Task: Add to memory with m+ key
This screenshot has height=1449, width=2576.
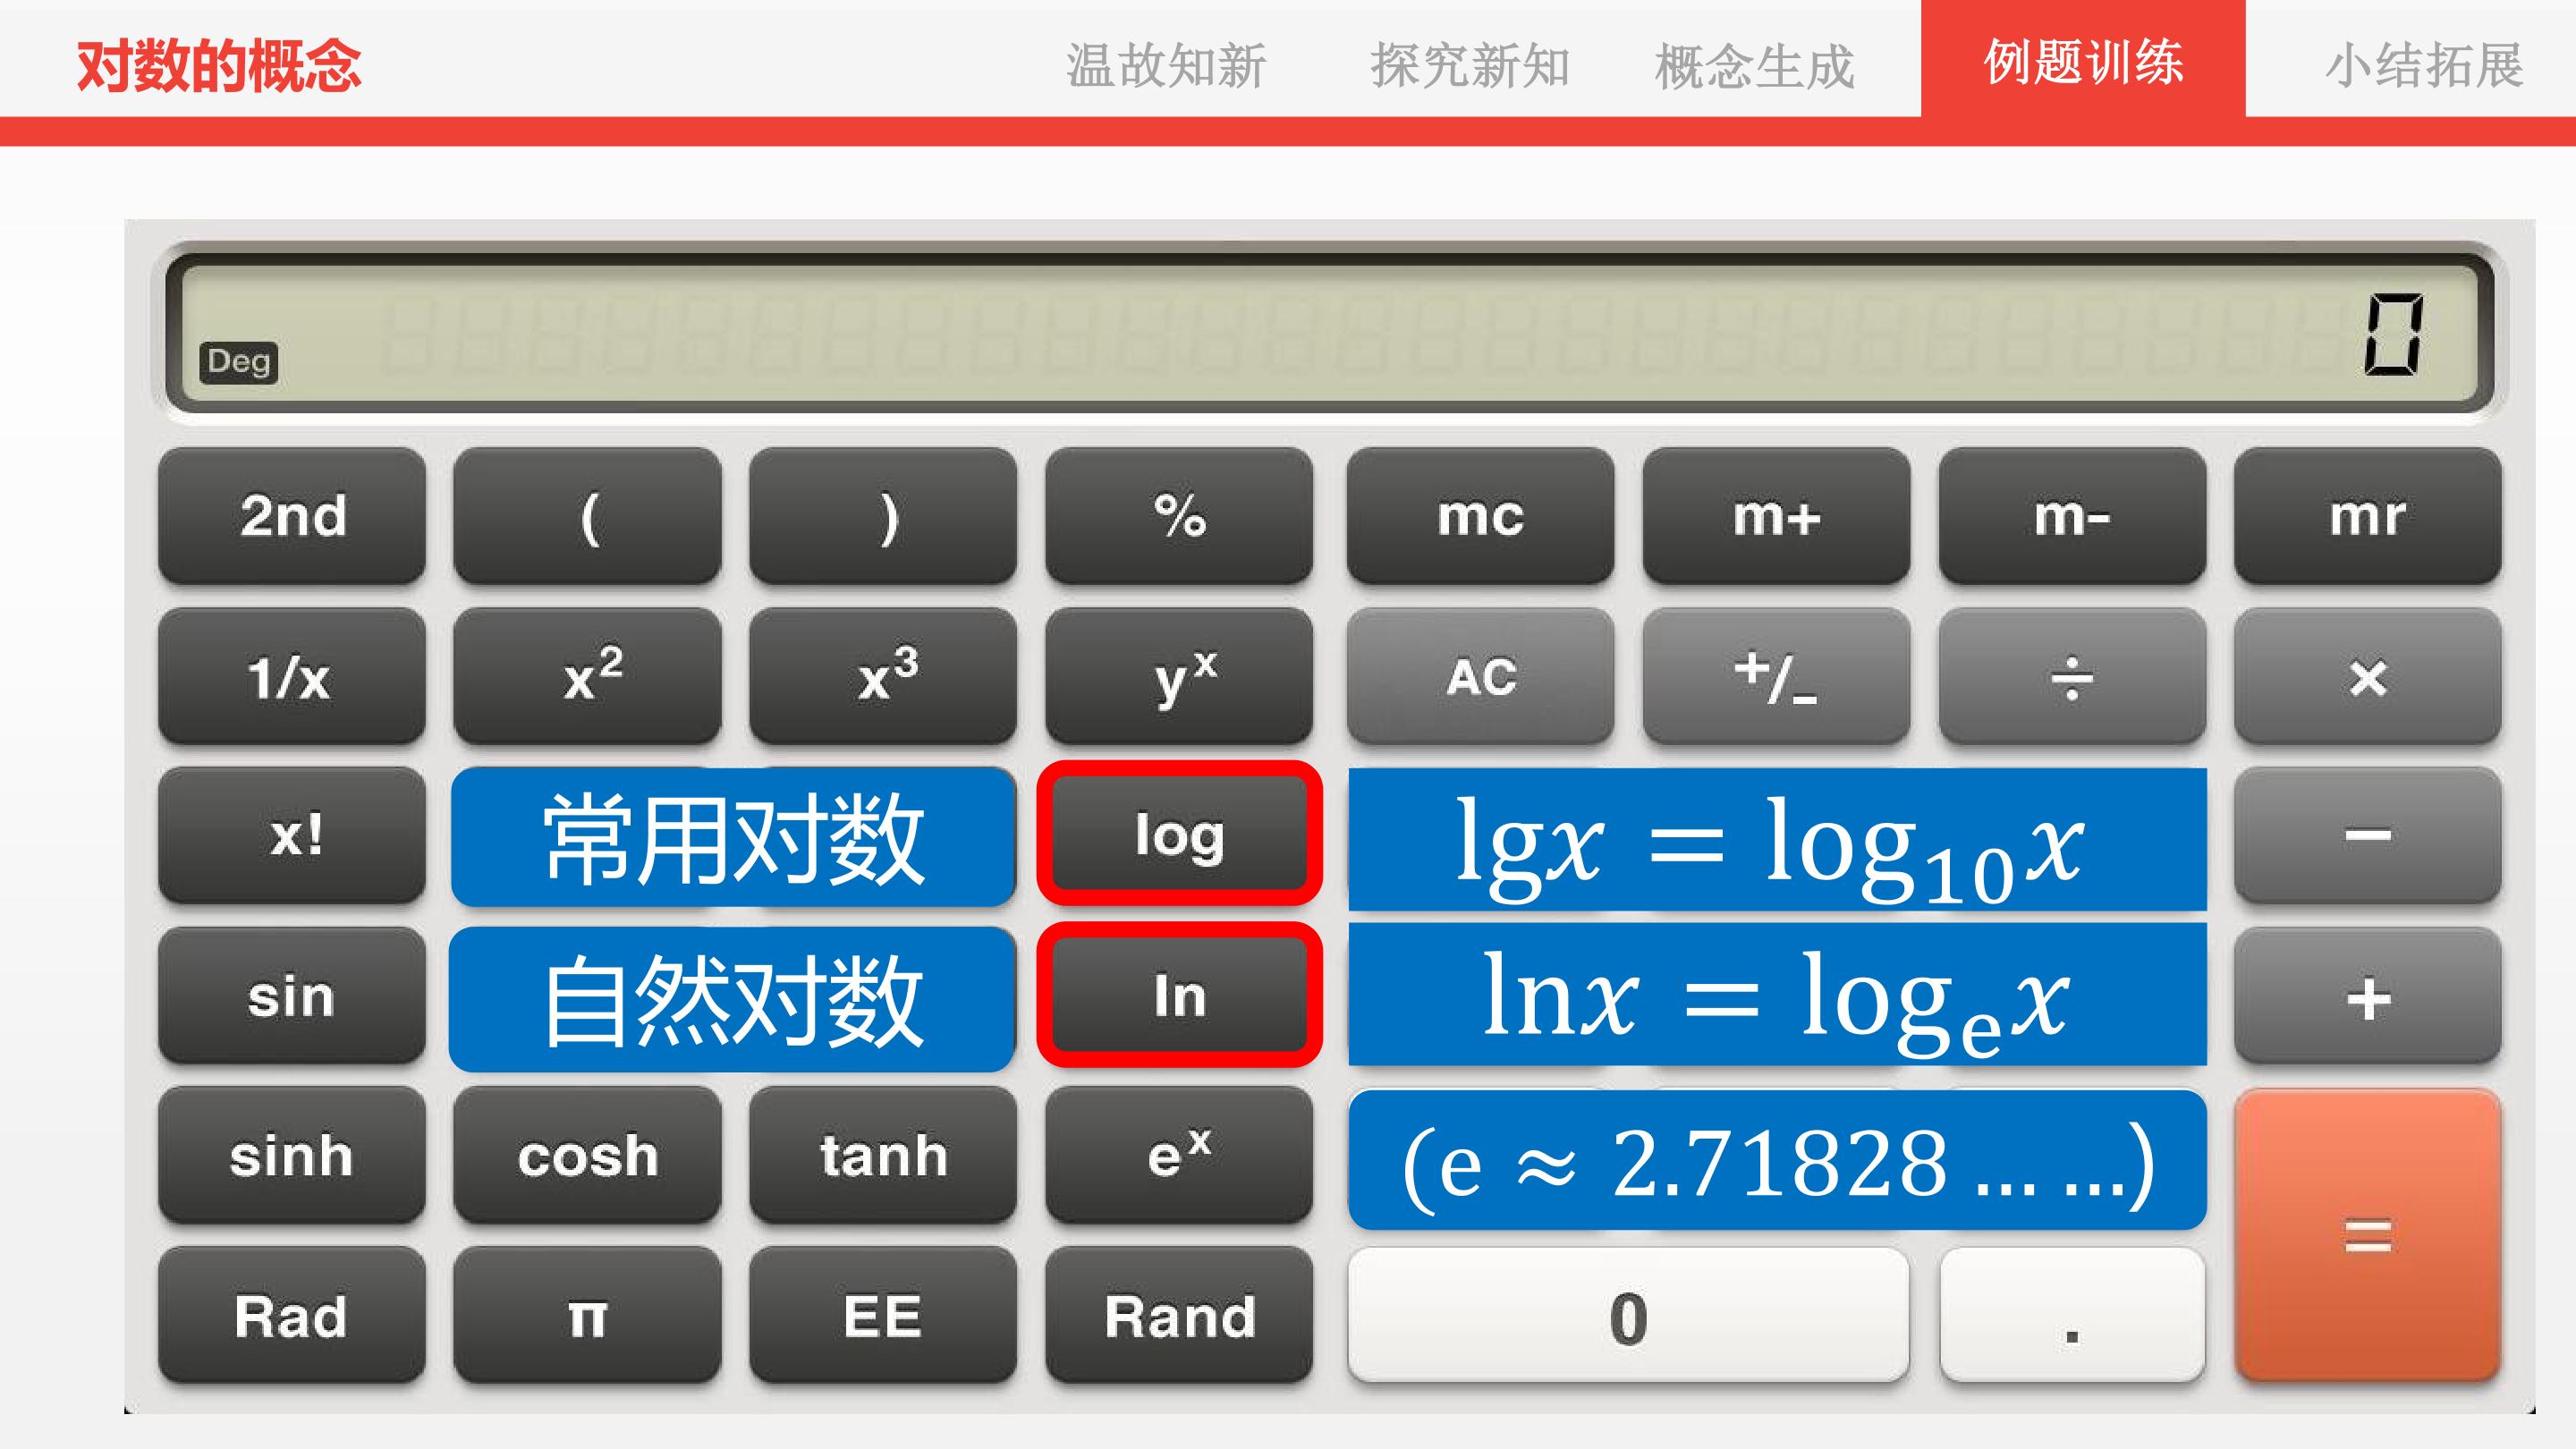Action: coord(1776,516)
